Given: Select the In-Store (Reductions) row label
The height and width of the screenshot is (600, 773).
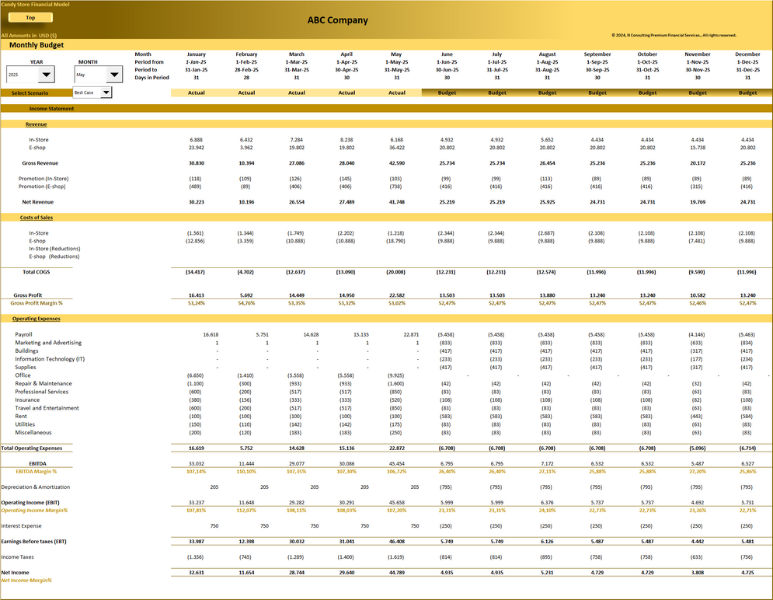Looking at the screenshot, I should (54, 248).
